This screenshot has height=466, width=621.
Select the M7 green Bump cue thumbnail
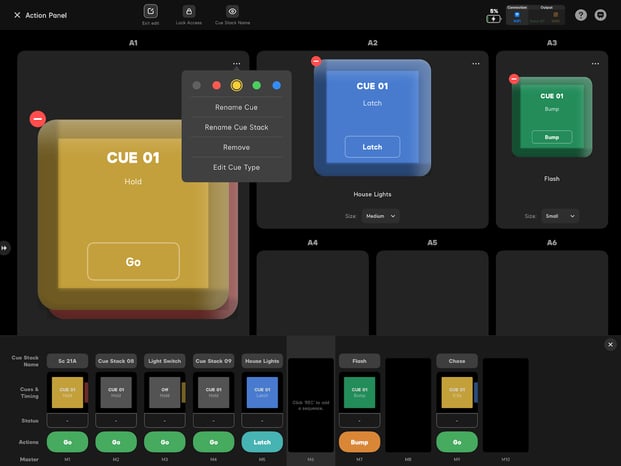(360, 392)
